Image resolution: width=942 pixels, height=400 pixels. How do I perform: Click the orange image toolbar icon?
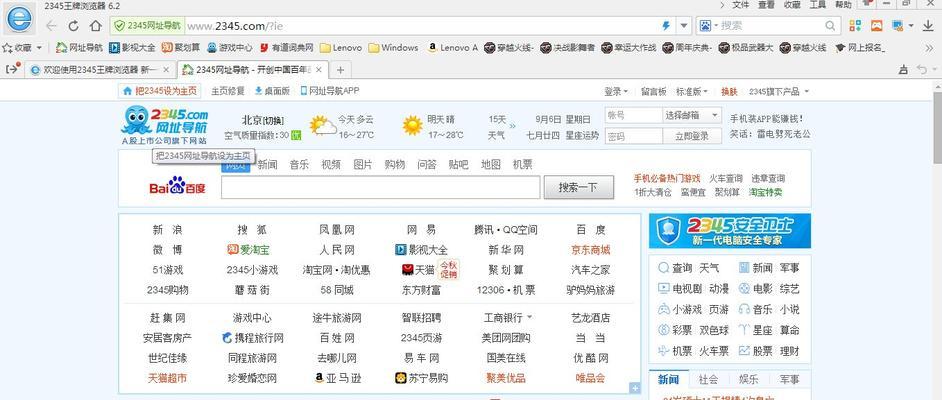tap(877, 25)
